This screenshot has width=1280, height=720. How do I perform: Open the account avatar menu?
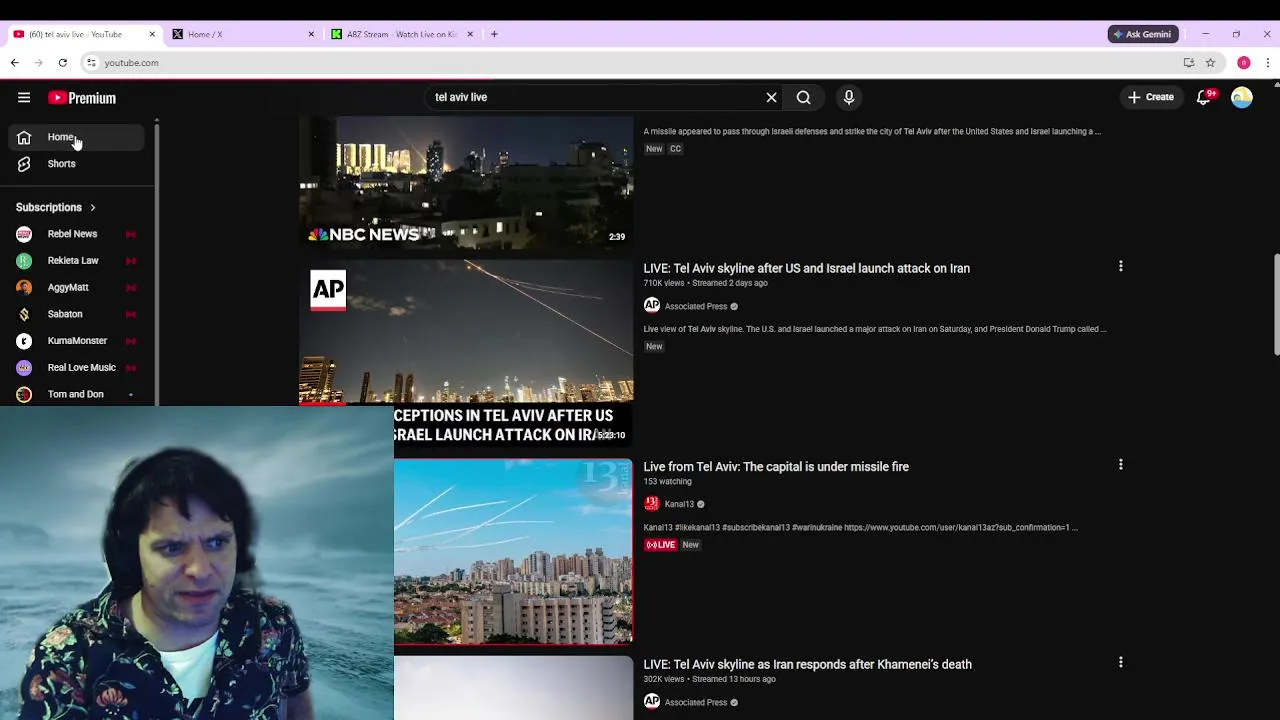click(x=1242, y=98)
